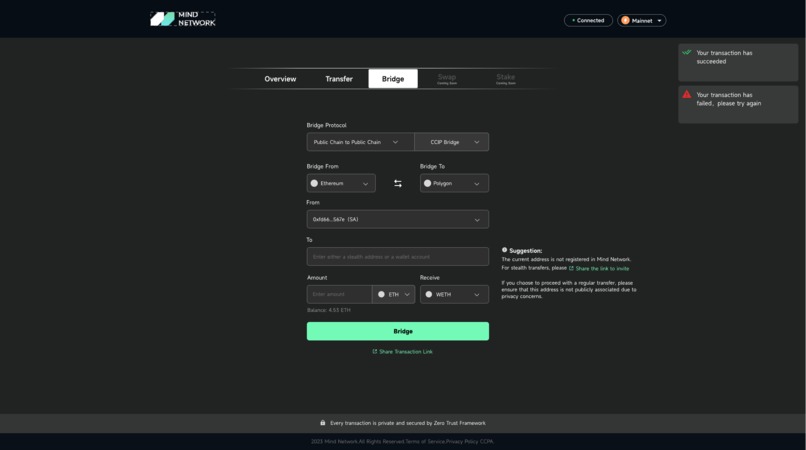Open Terms of Service link
Screen dimensions: 806x450
[425, 441]
